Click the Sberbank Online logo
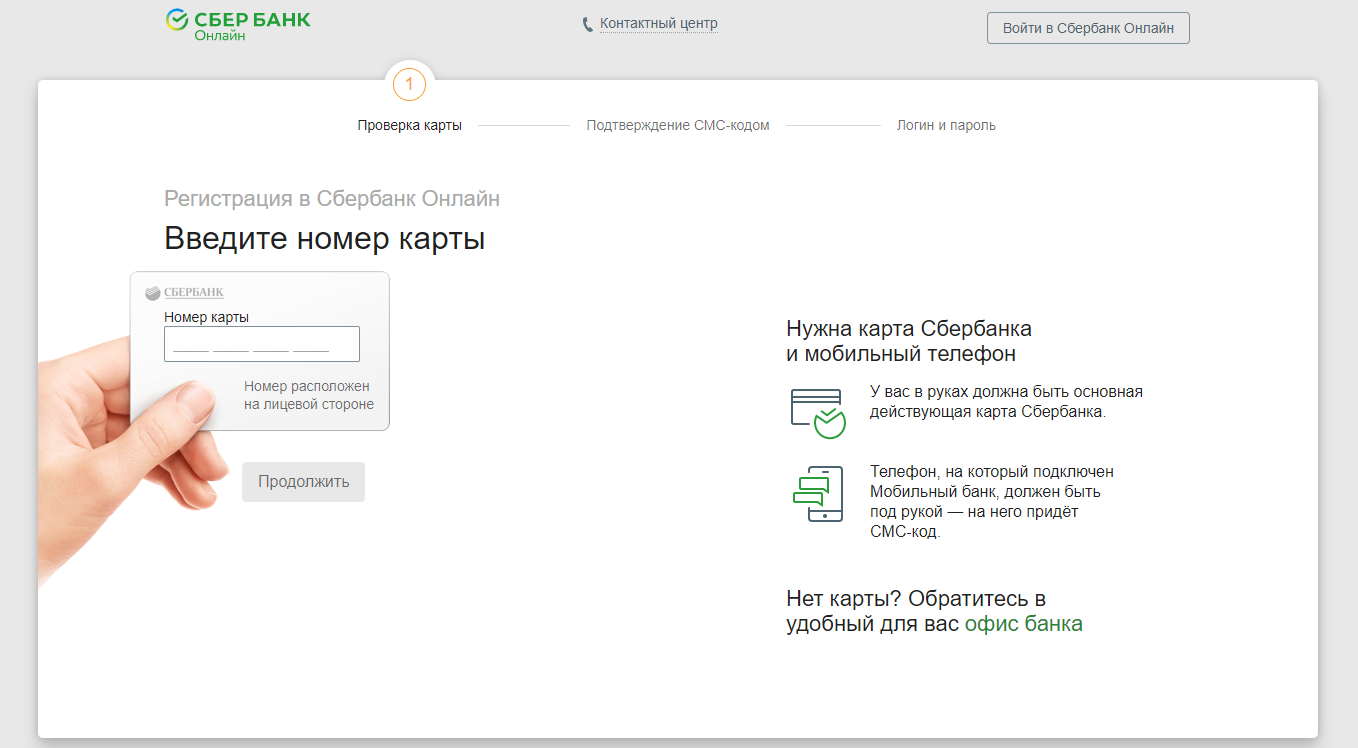Screen dimensions: 1358x748 (238, 25)
